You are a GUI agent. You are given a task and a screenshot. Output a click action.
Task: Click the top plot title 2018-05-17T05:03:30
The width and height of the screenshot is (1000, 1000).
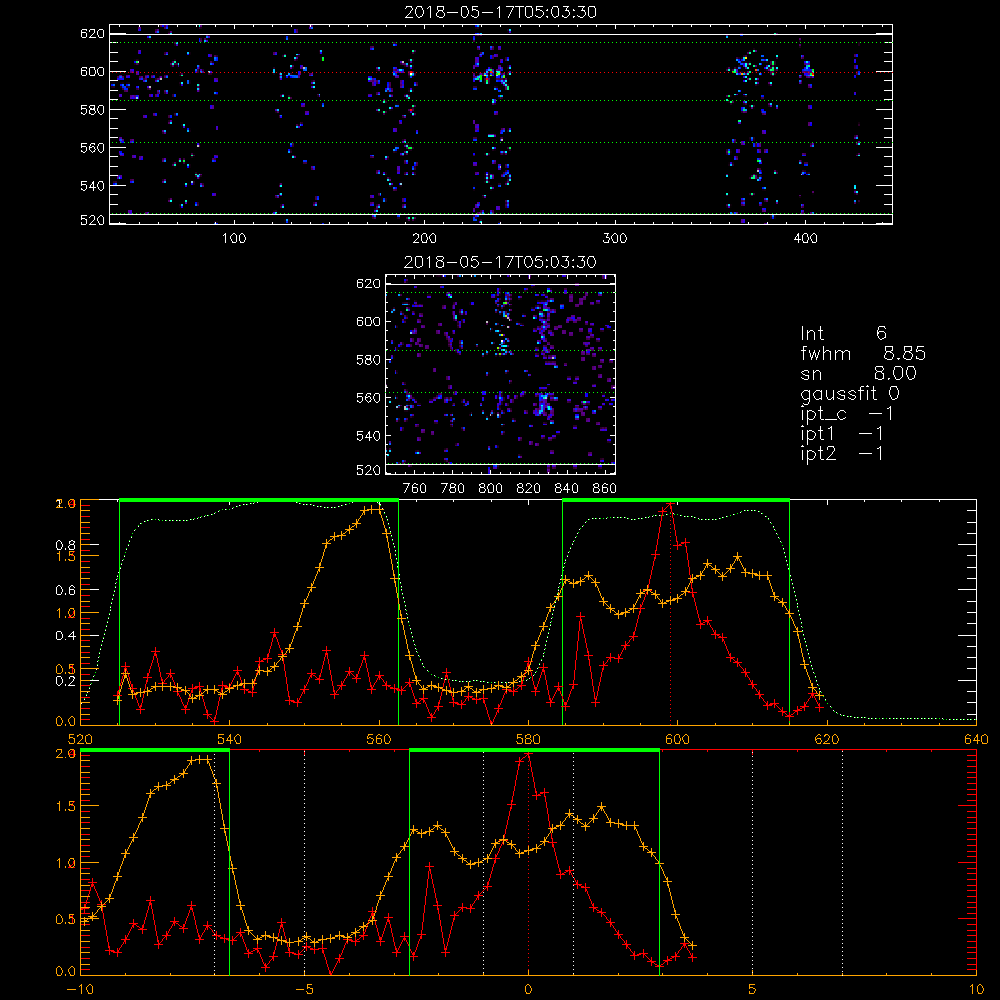click(x=500, y=12)
